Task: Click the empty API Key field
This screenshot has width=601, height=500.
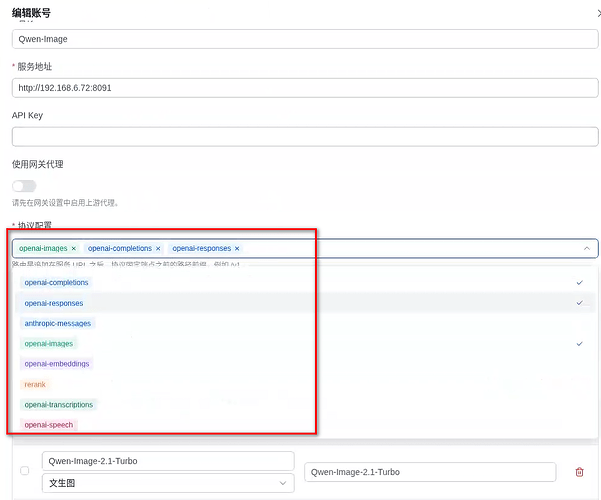Action: [x=305, y=137]
